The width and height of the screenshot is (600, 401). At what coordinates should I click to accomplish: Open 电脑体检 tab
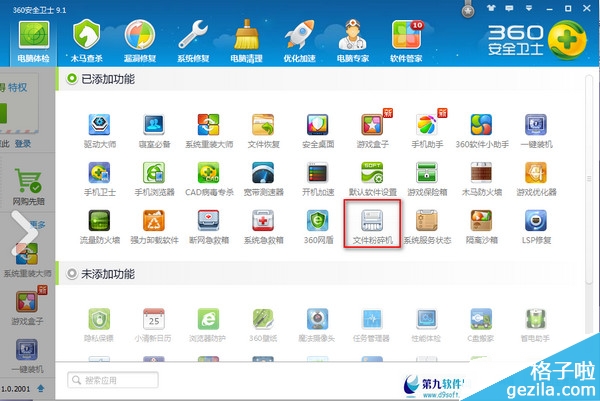click(x=34, y=42)
